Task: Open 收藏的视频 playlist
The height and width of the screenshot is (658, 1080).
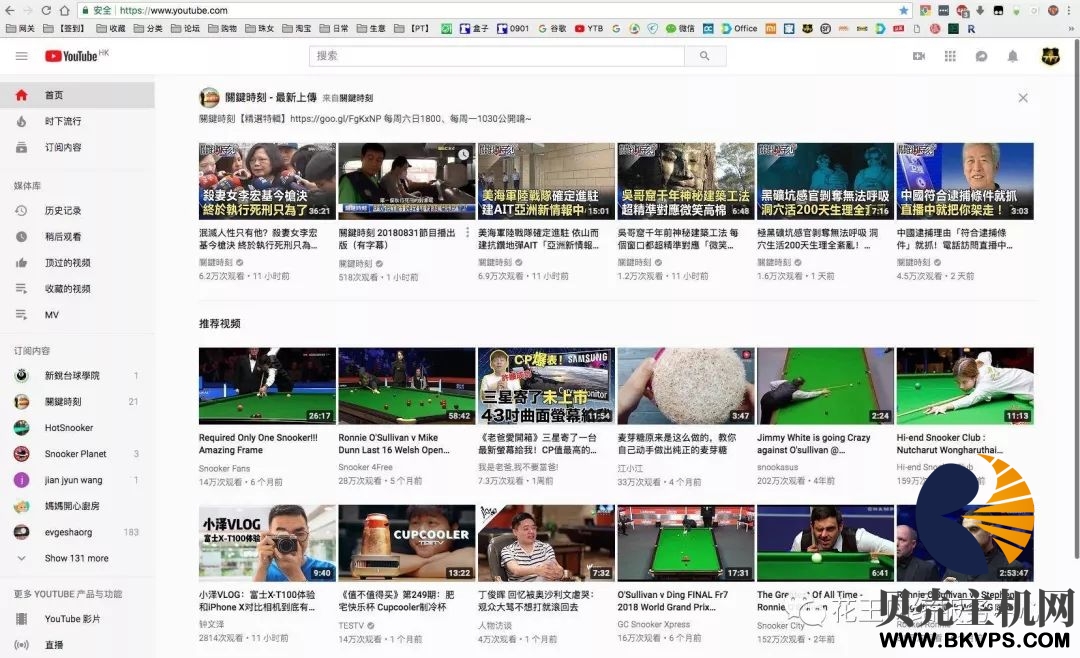Action: coord(77,289)
